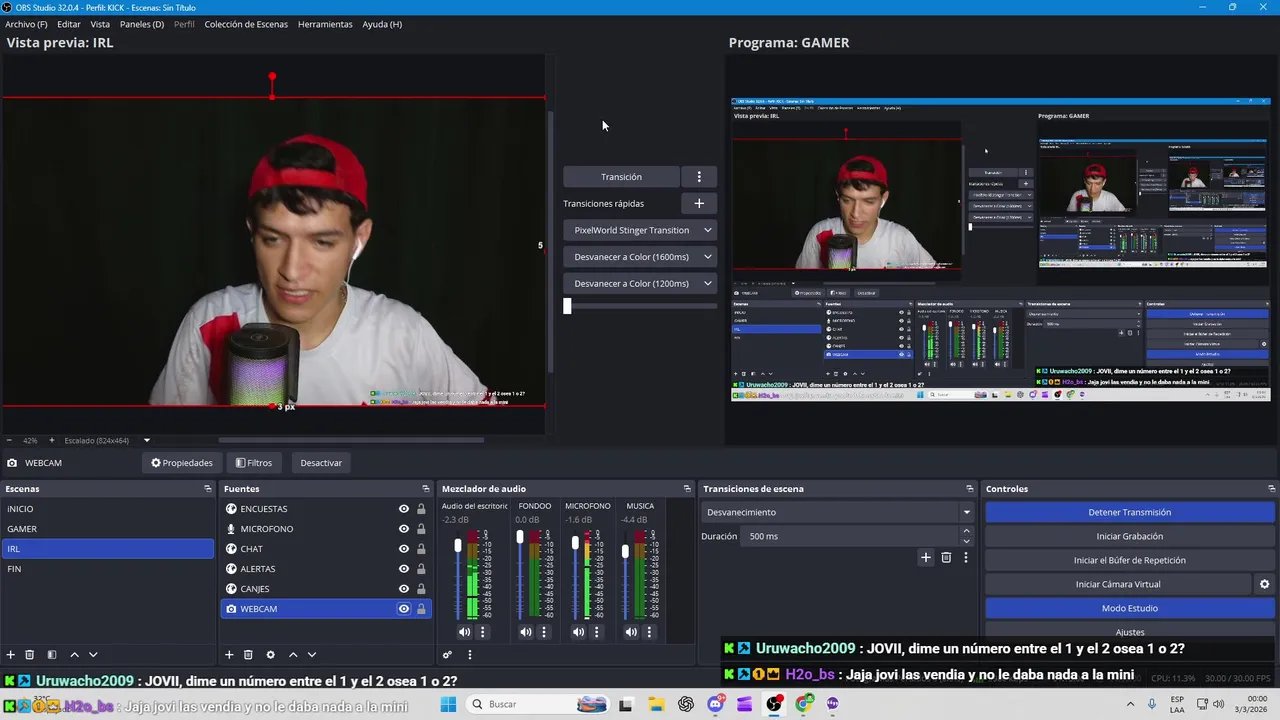Remove selected scene with trash icon

pos(30,655)
